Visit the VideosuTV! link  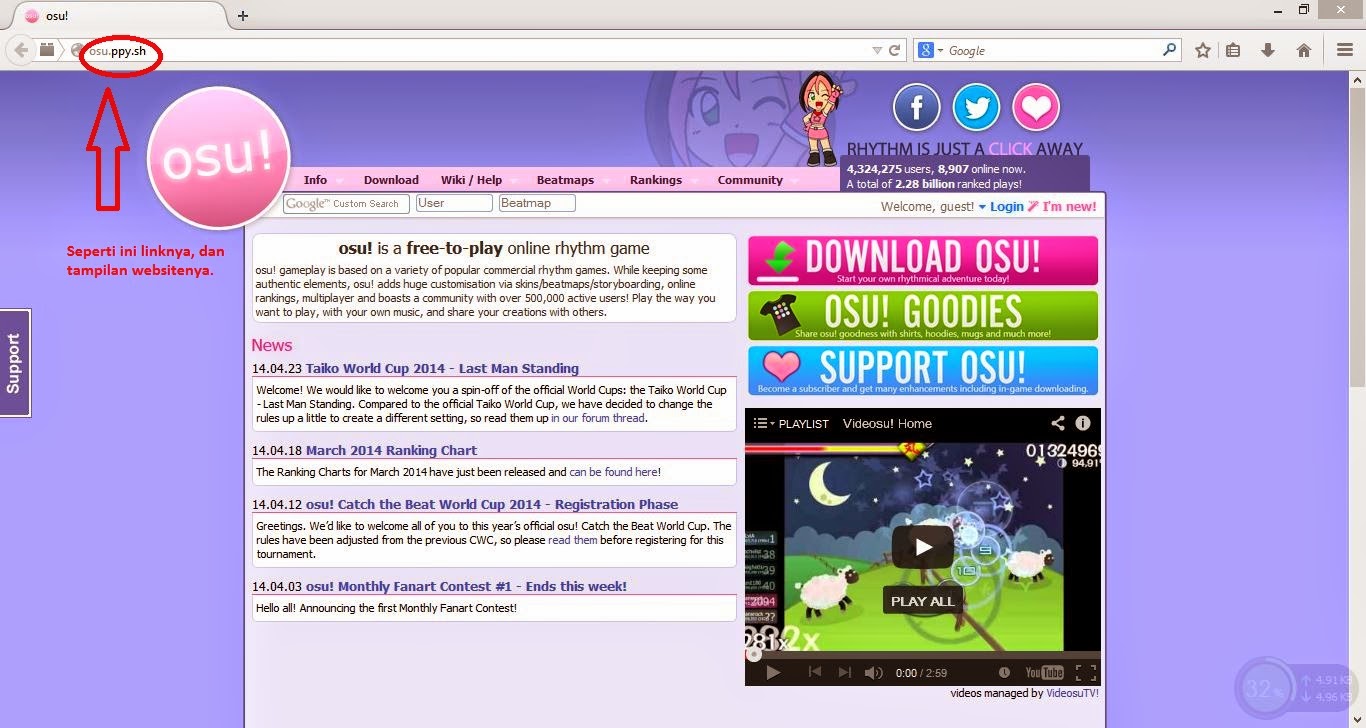(1072, 693)
